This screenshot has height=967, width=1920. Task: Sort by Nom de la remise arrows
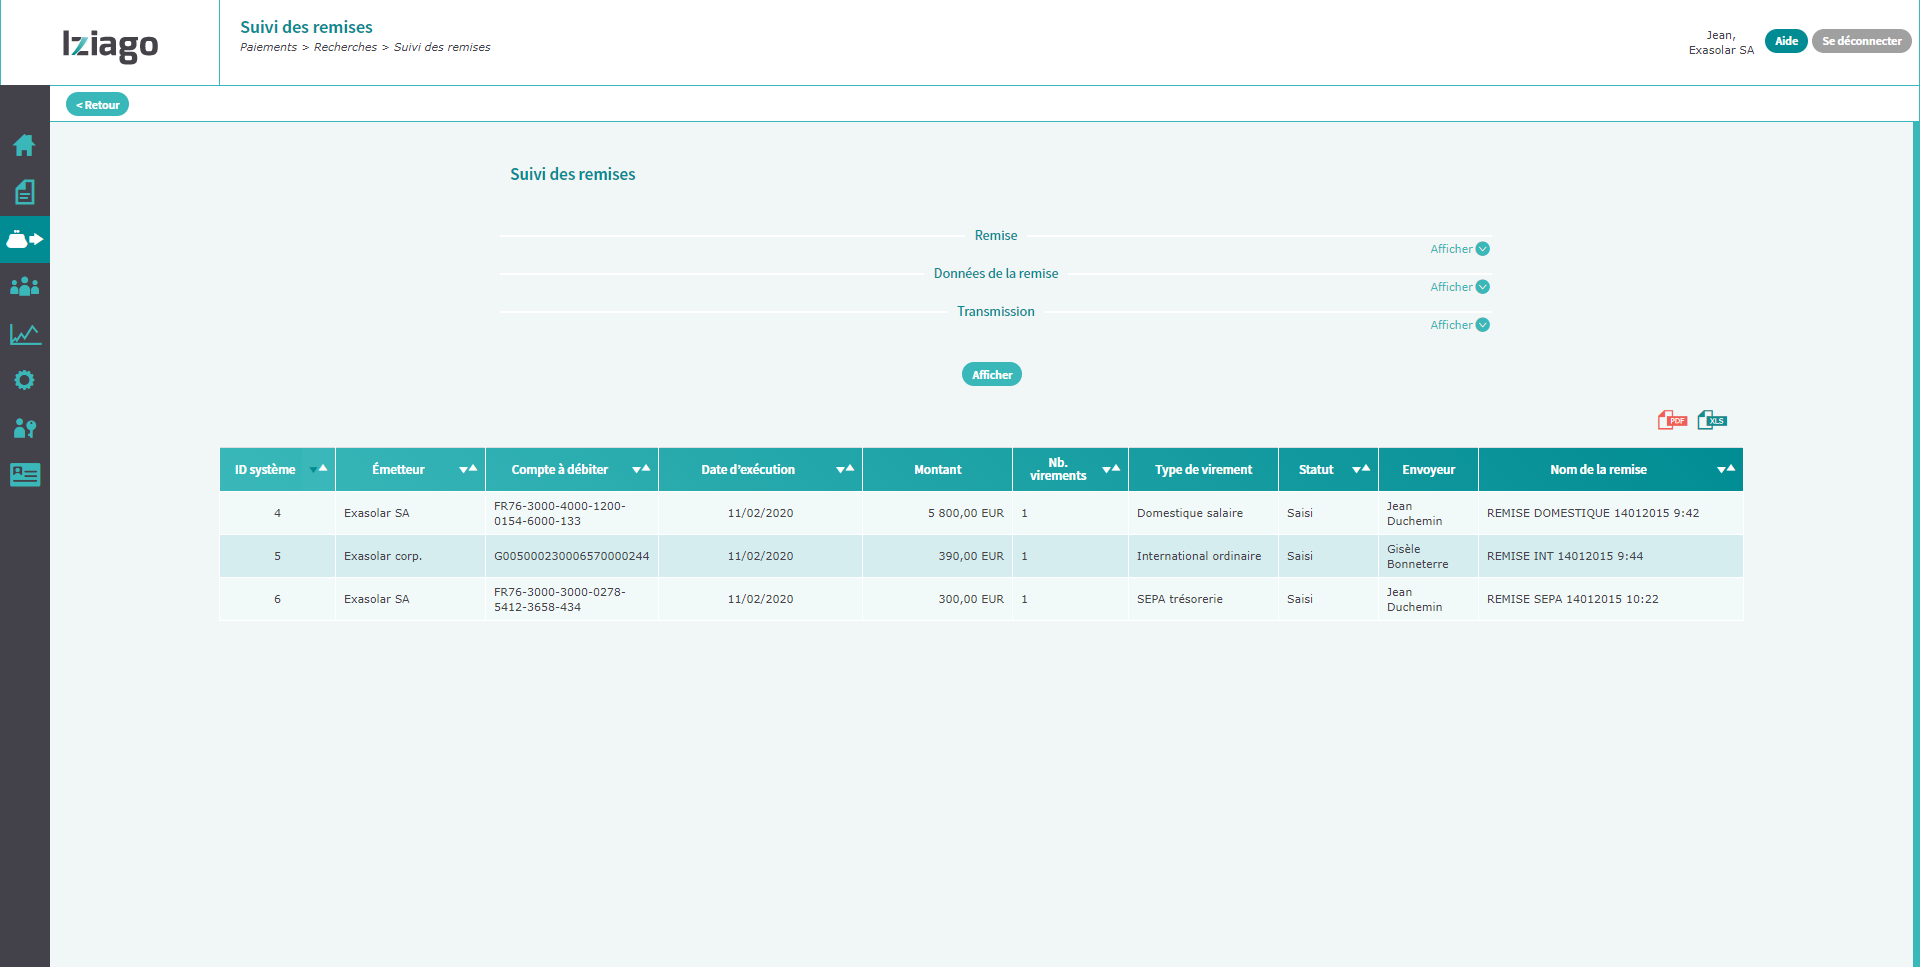(1726, 469)
